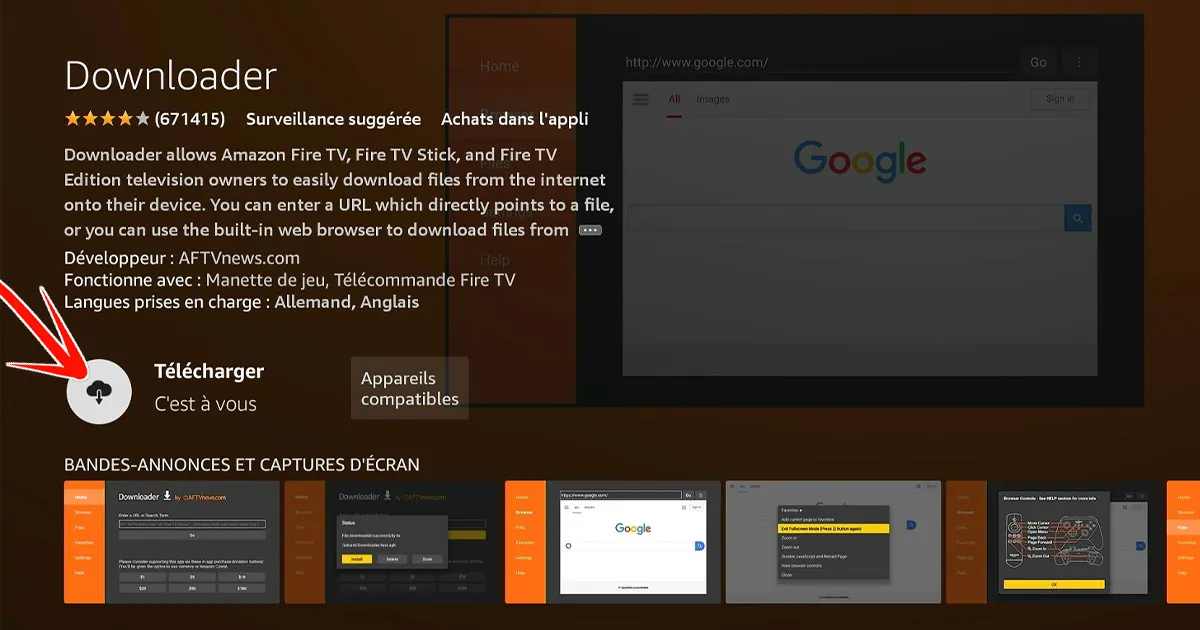Click the cloud download icon
The width and height of the screenshot is (1200, 630).
tap(100, 390)
